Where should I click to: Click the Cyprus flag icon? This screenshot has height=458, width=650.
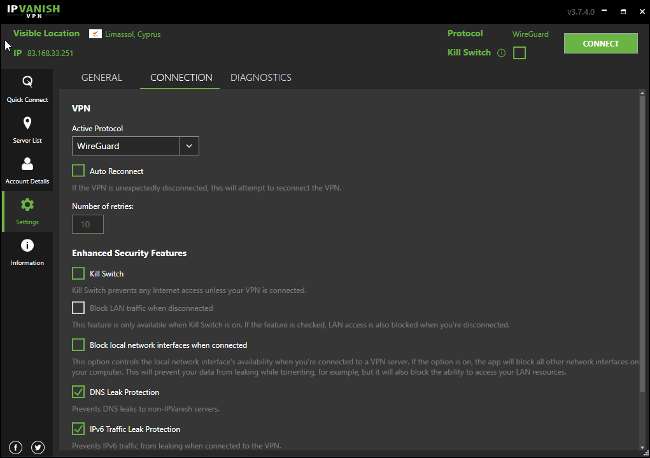point(95,34)
